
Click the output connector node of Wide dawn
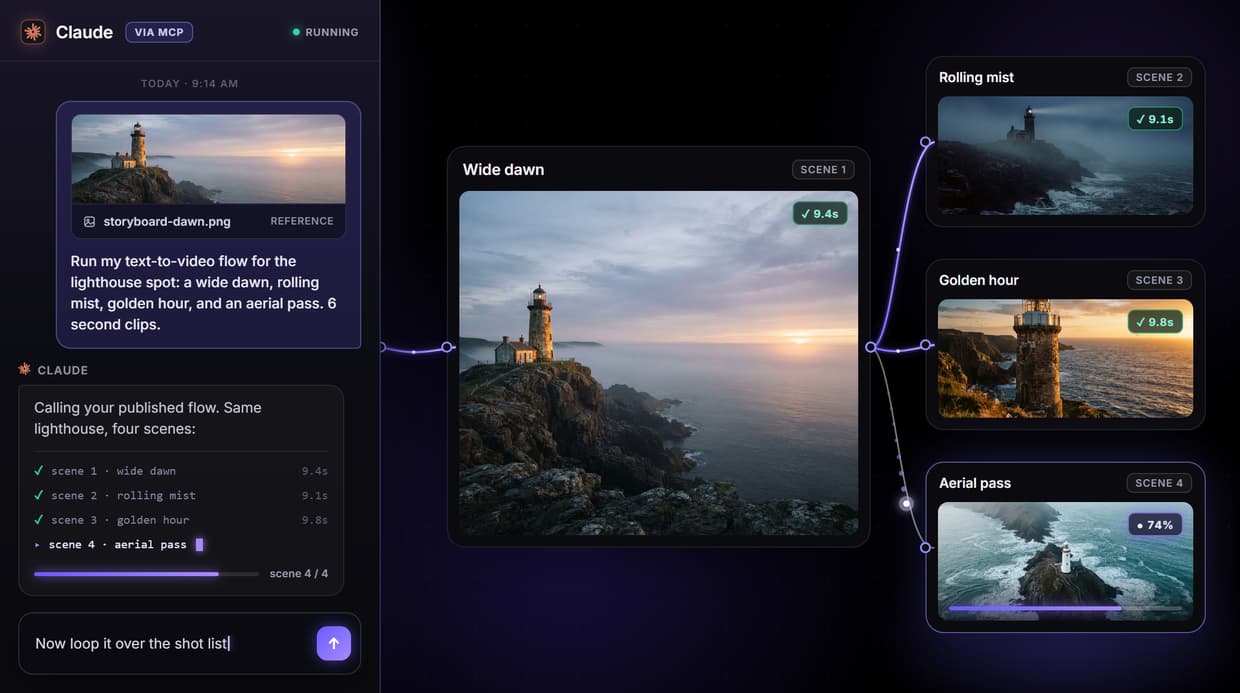pos(870,347)
